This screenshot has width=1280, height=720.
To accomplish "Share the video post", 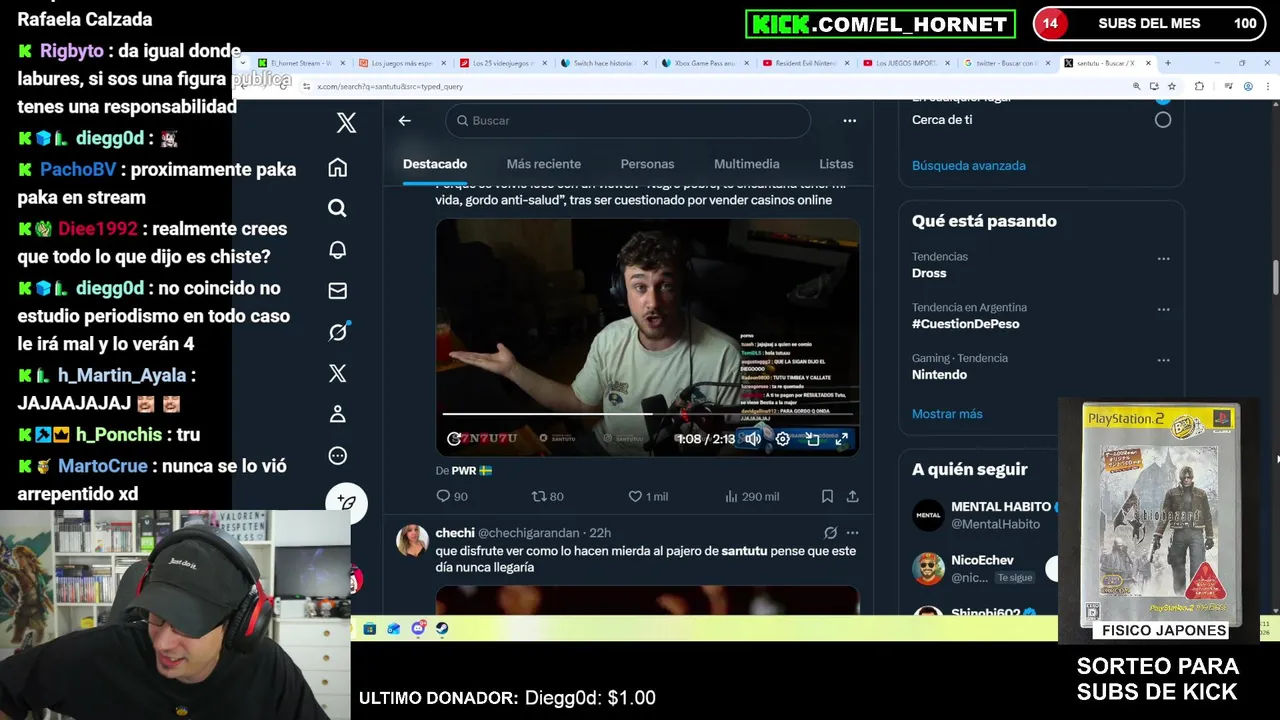I will pos(852,496).
